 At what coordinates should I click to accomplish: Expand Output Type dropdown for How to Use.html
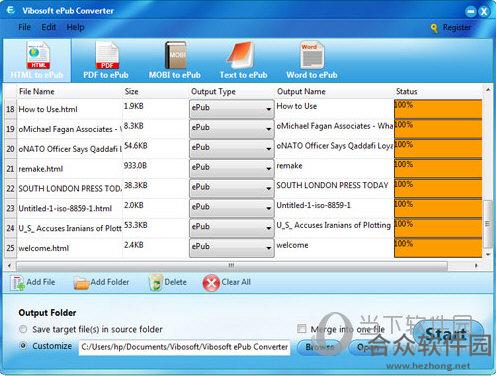(x=232, y=109)
